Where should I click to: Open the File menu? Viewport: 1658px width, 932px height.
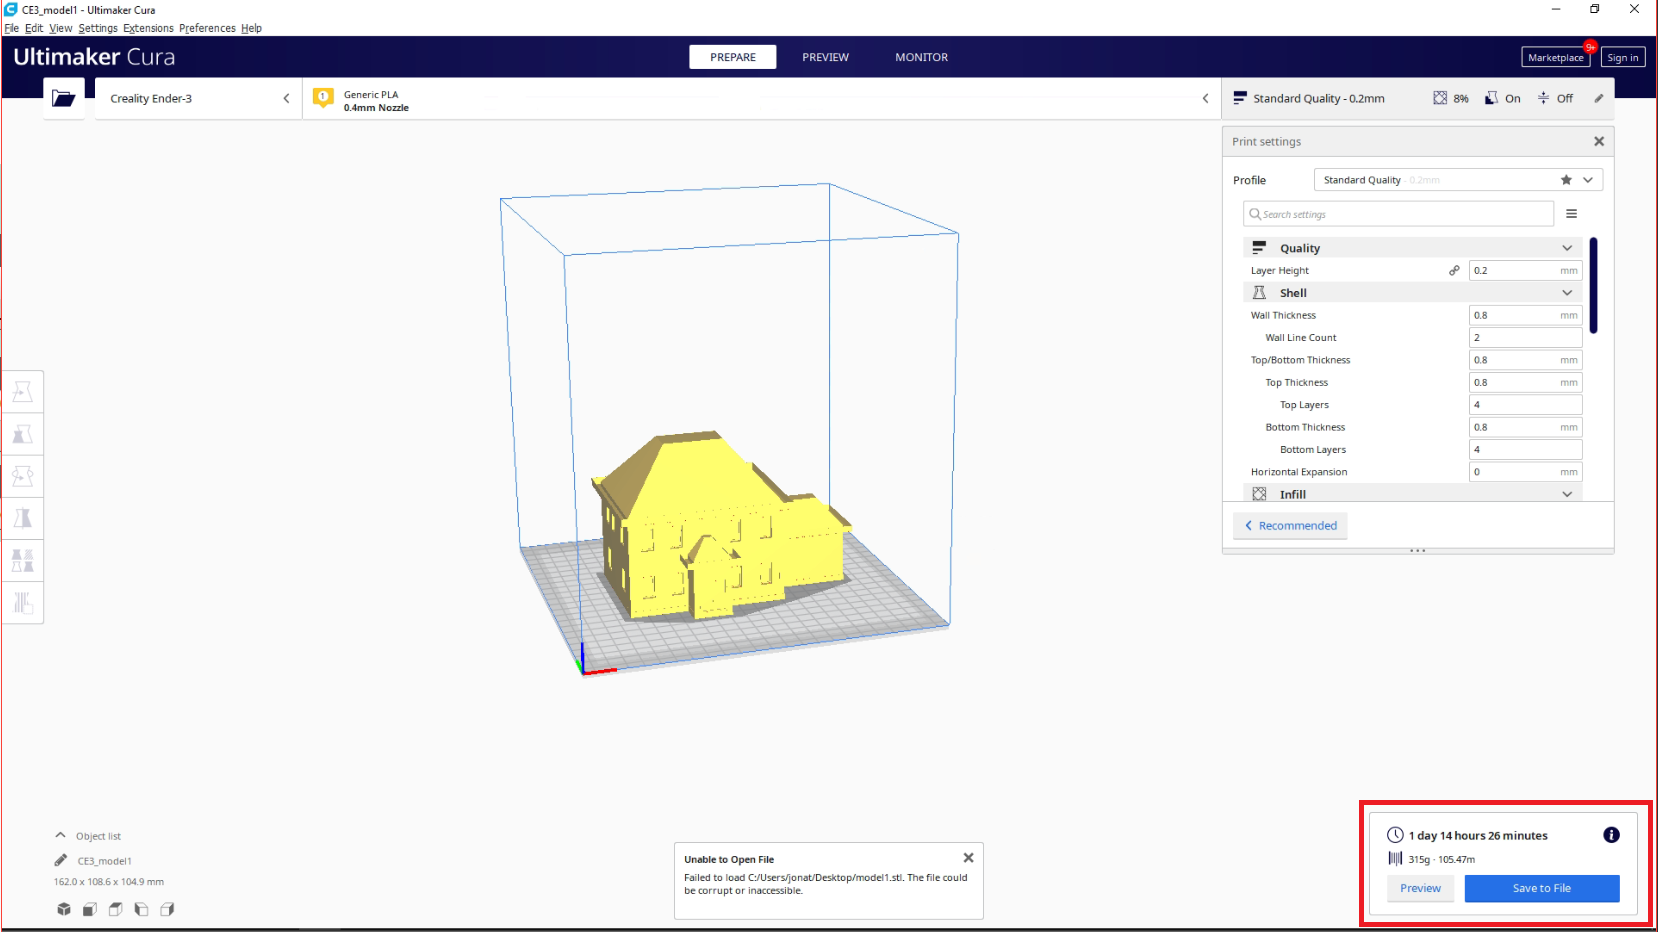[12, 28]
